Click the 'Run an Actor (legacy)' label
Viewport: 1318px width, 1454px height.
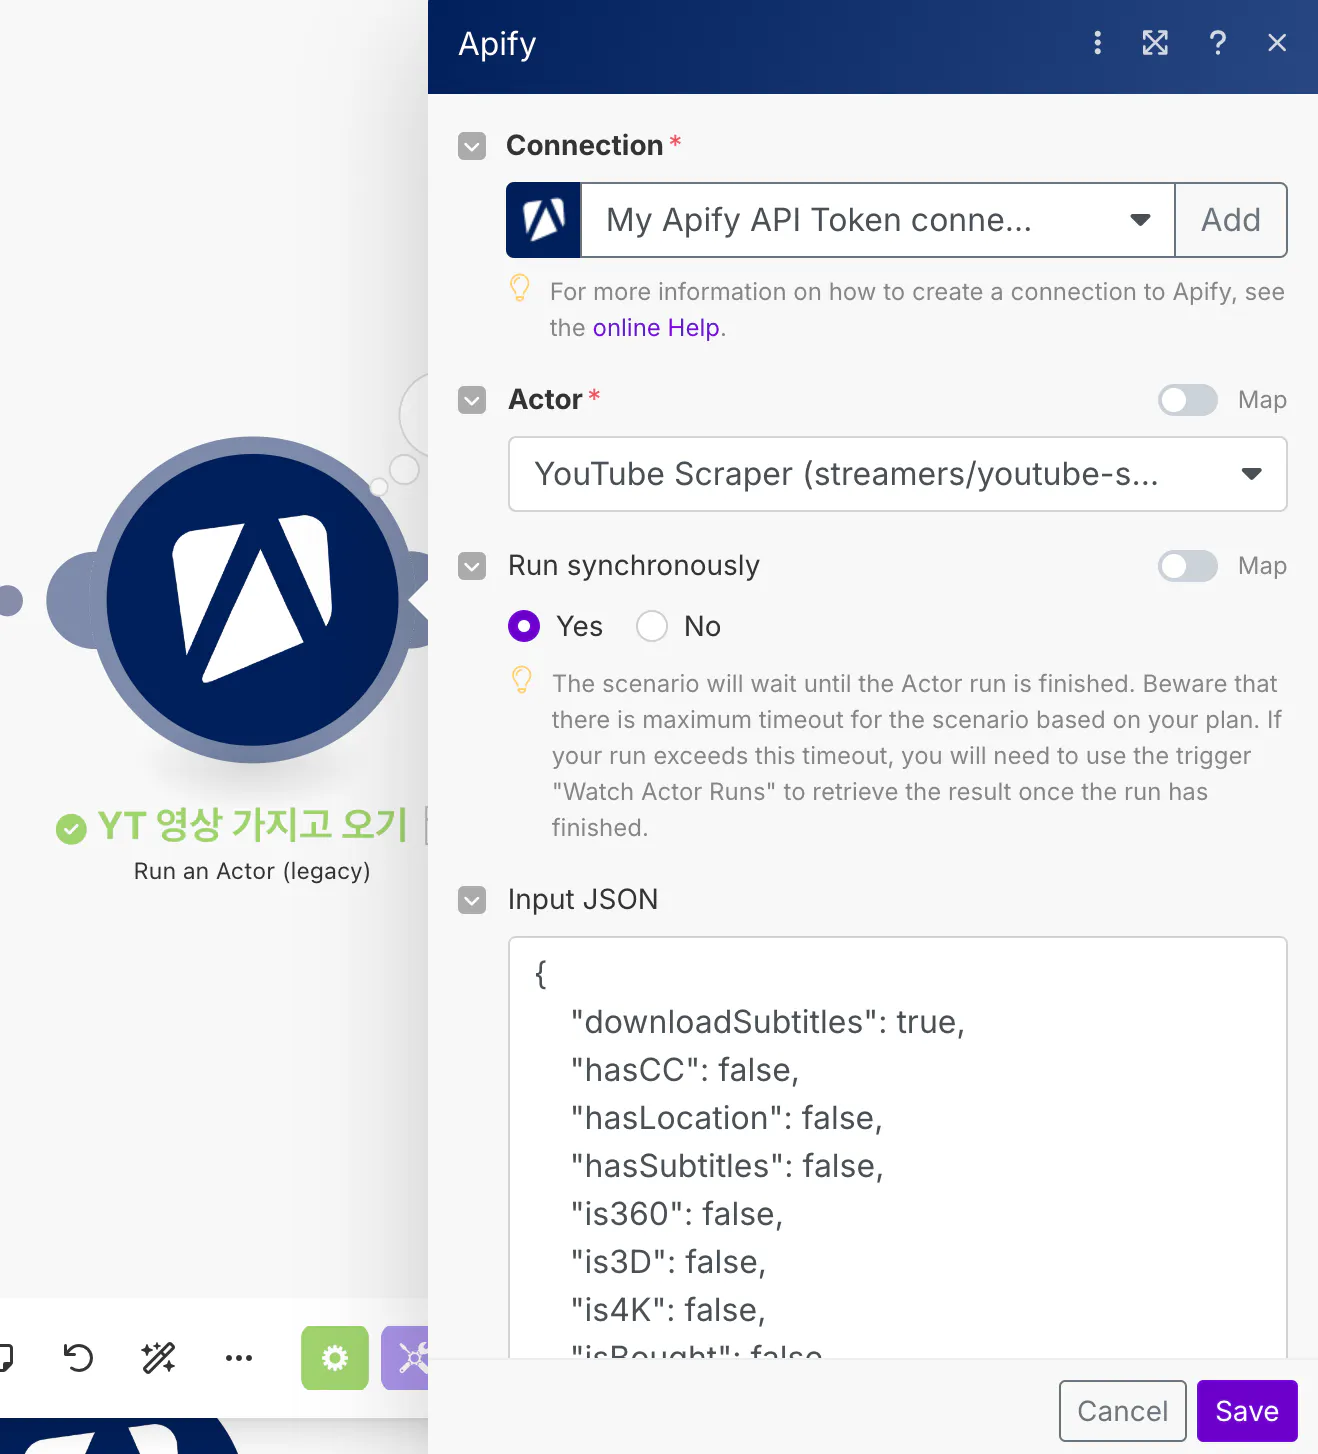click(x=252, y=871)
